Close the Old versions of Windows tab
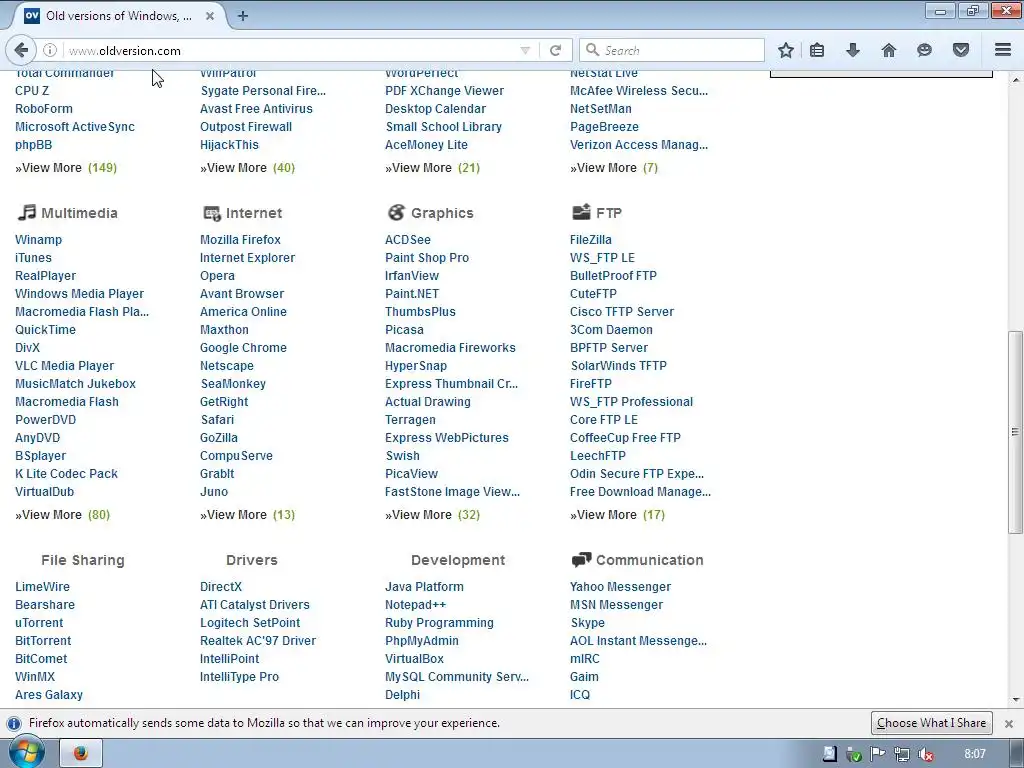The width and height of the screenshot is (1024, 768). coord(210,16)
